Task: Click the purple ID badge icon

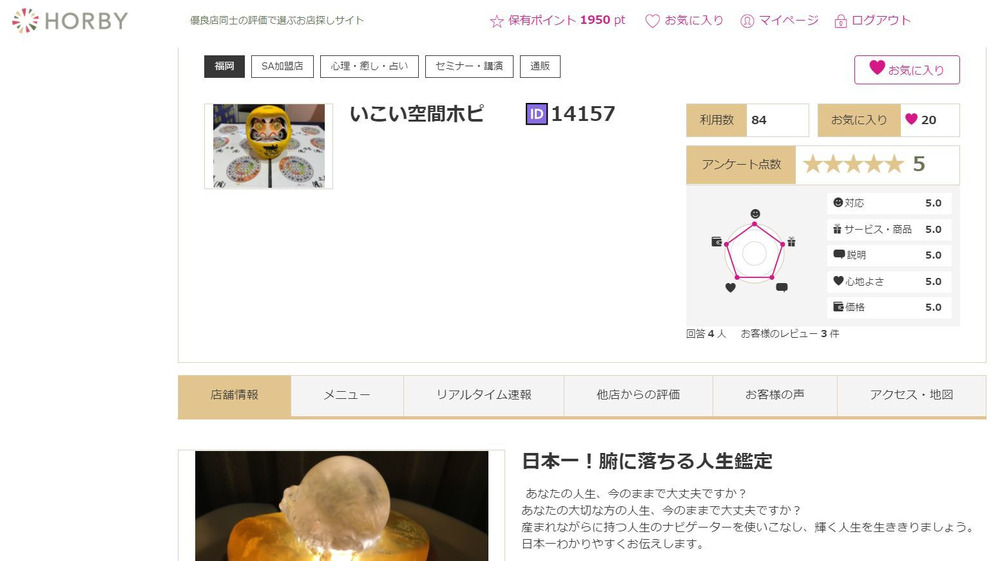Action: point(536,114)
